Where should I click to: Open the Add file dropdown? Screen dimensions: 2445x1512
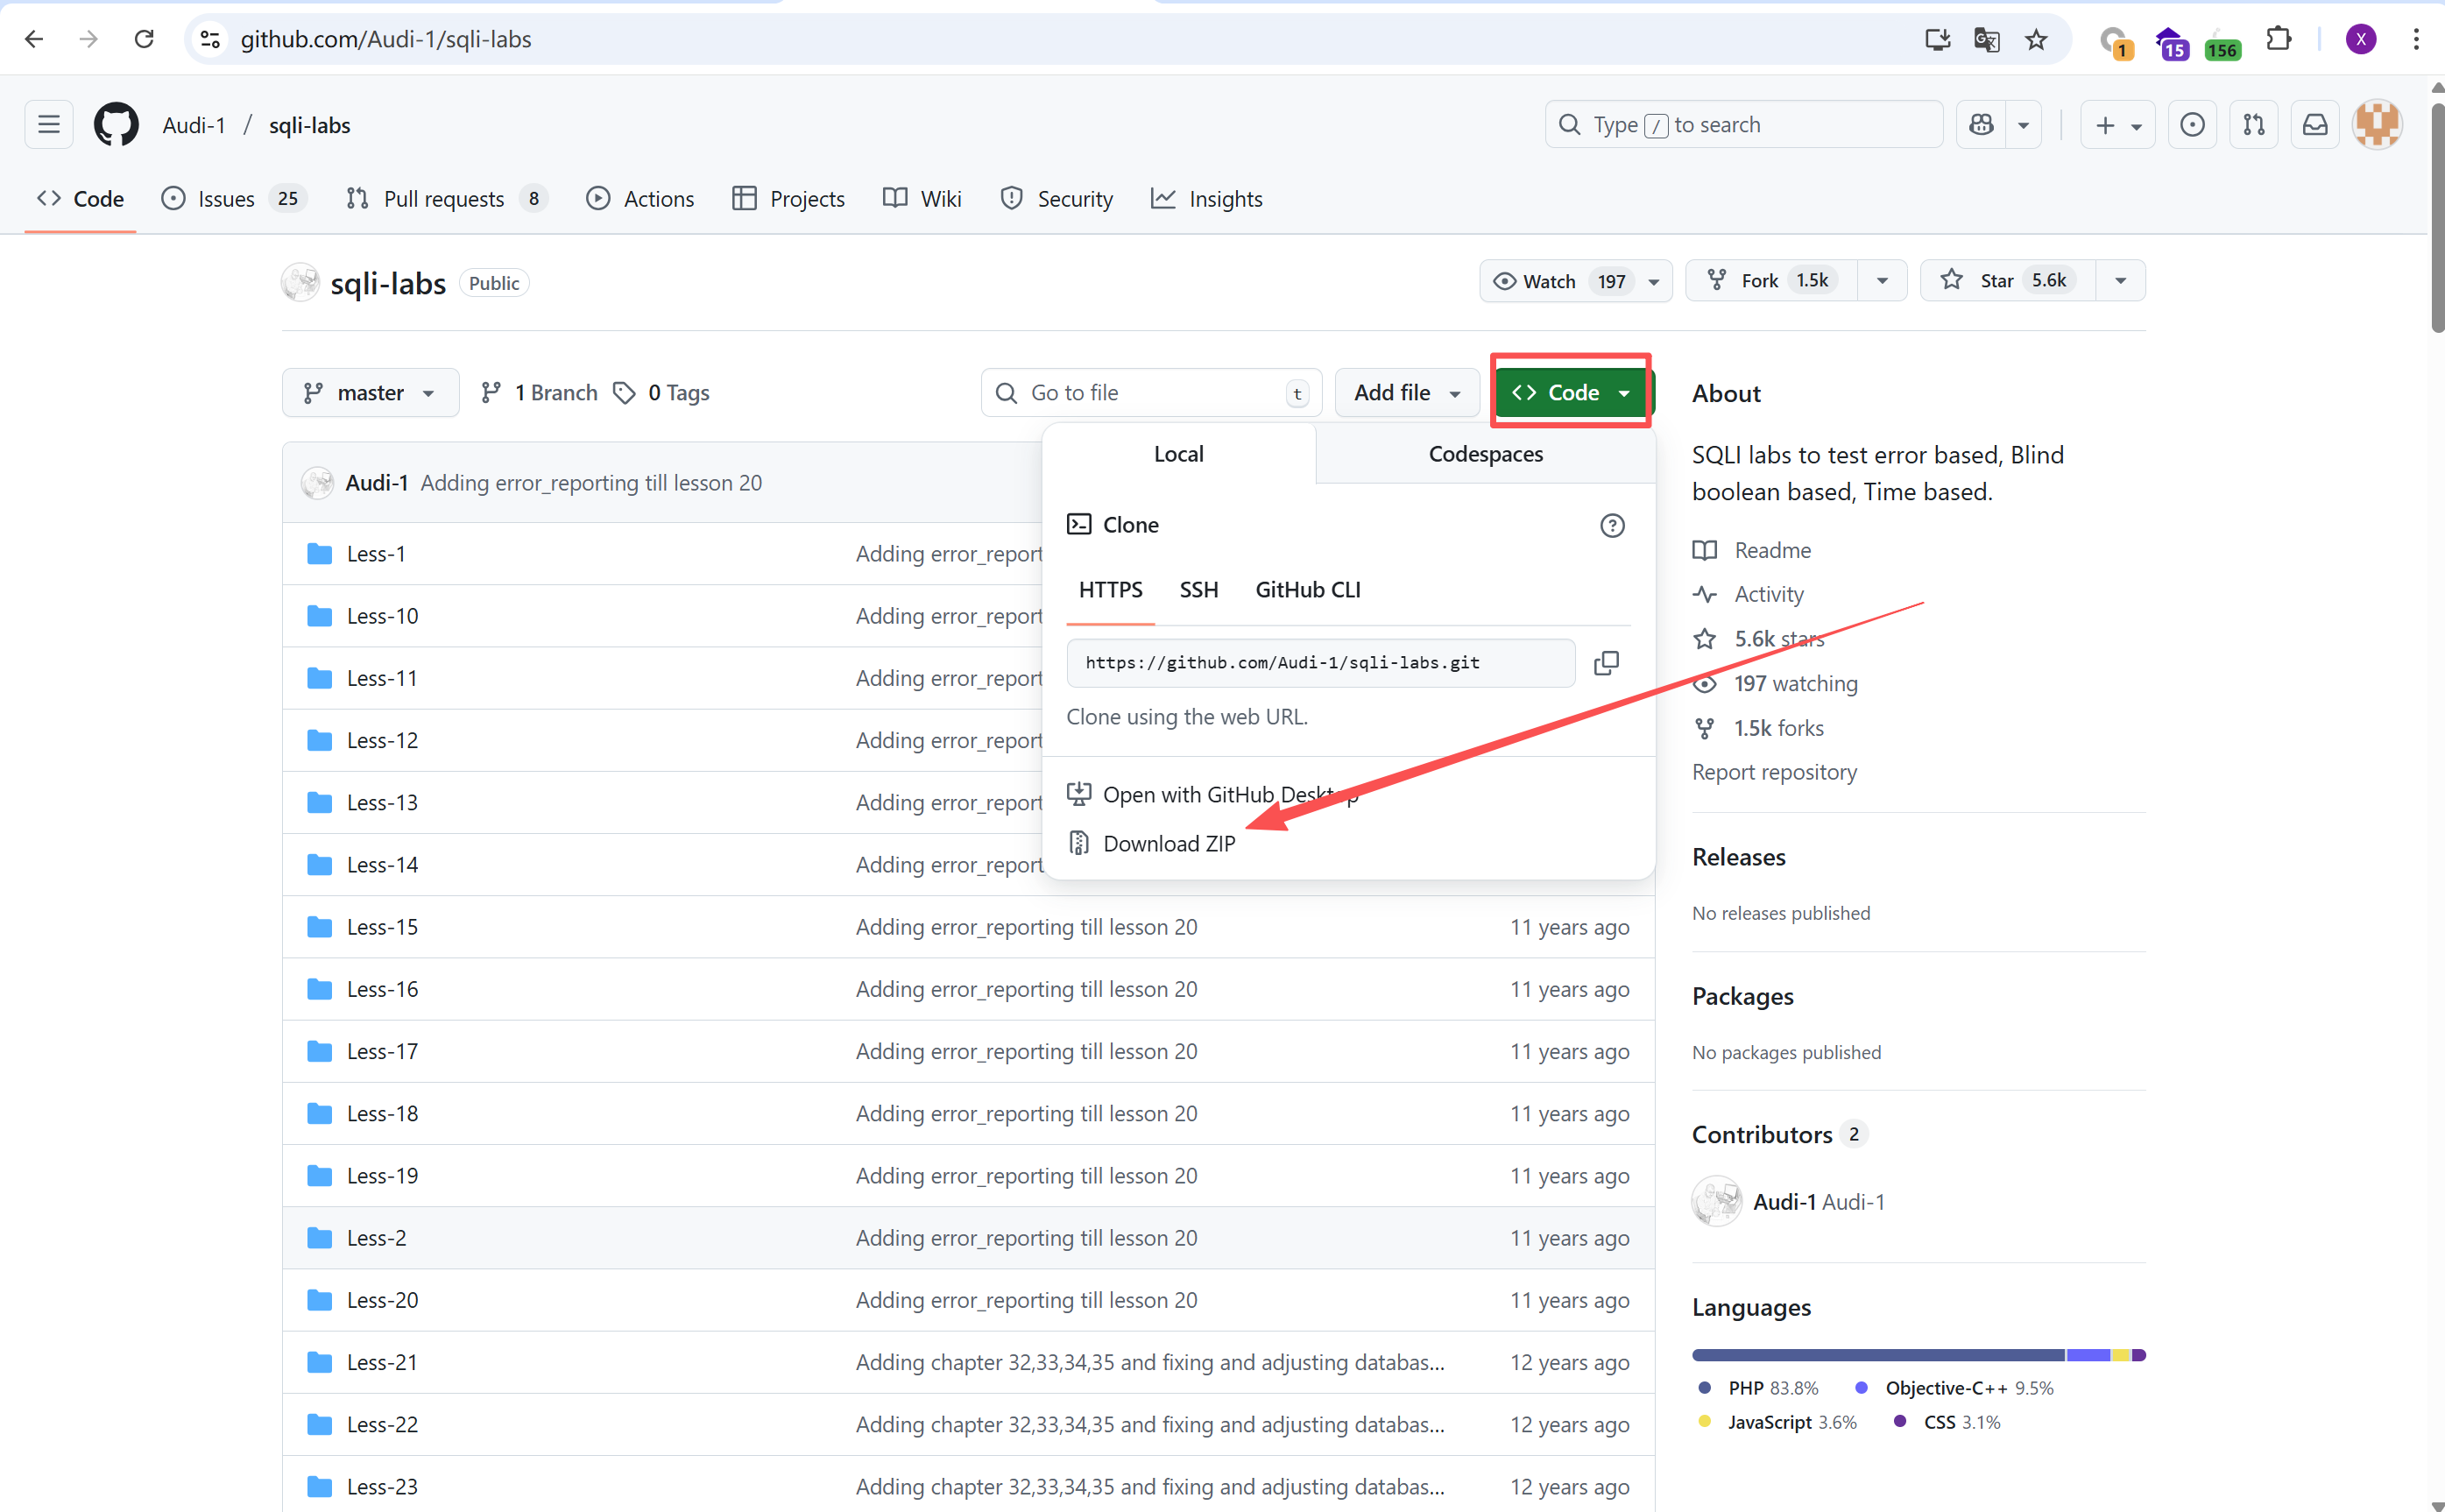1407,393
